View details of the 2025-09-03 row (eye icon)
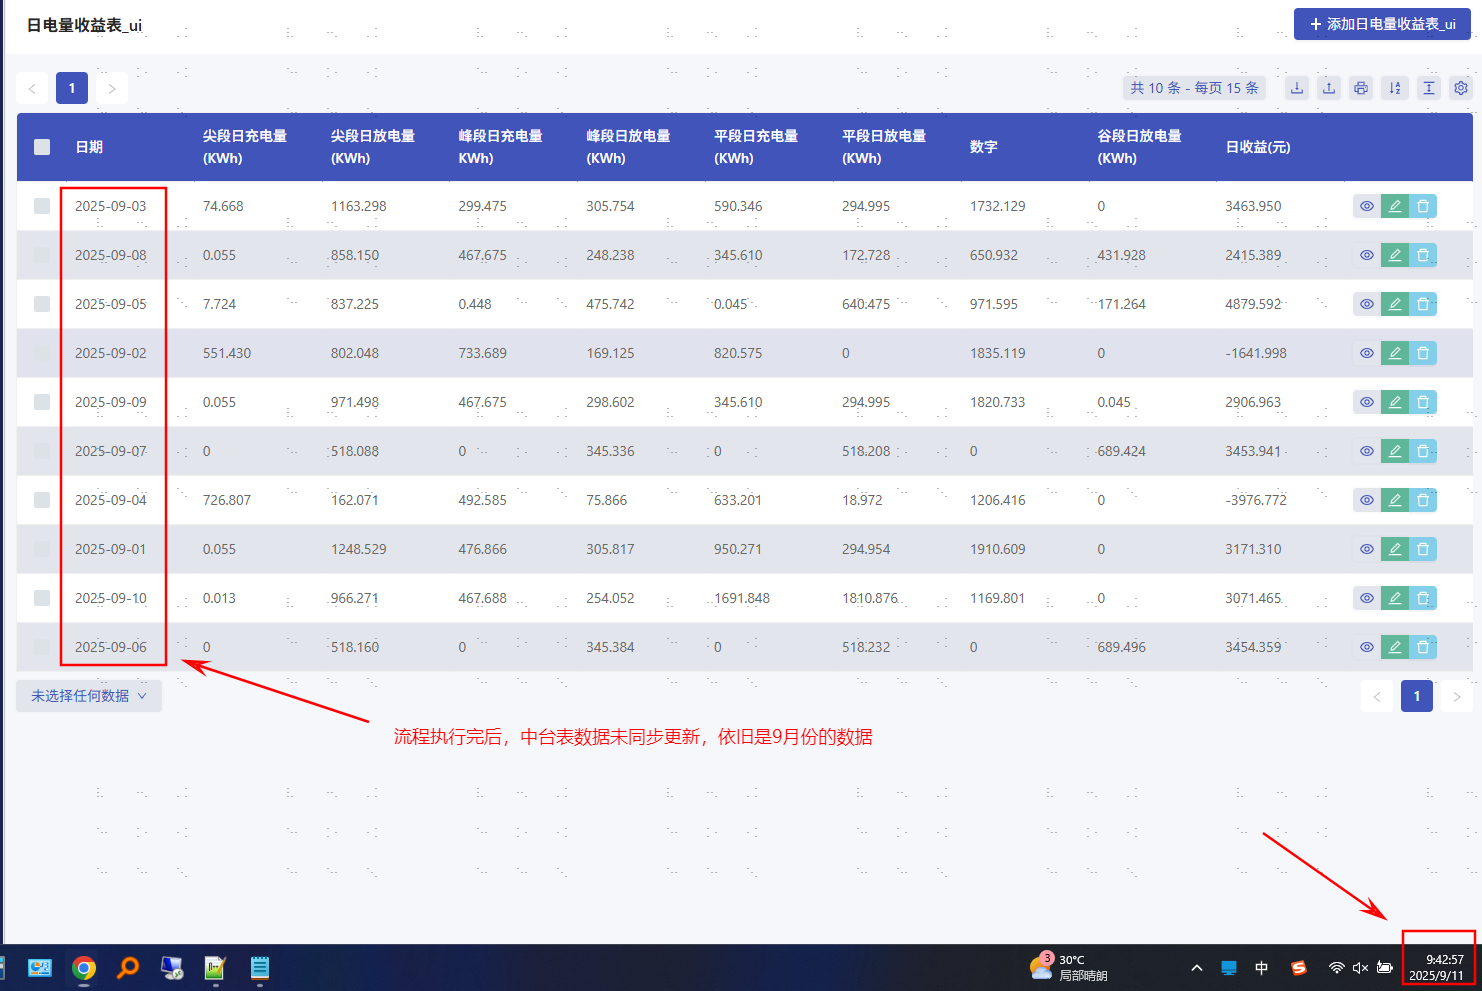Screen dimensions: 1482x991 (x=1367, y=206)
